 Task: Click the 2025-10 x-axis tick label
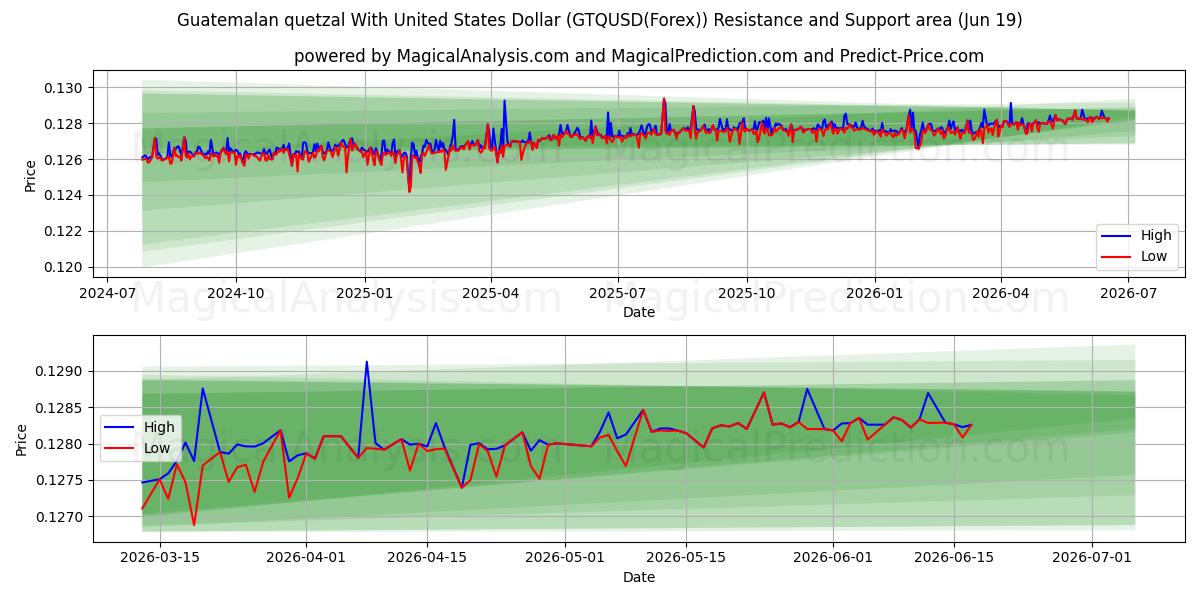pos(747,294)
